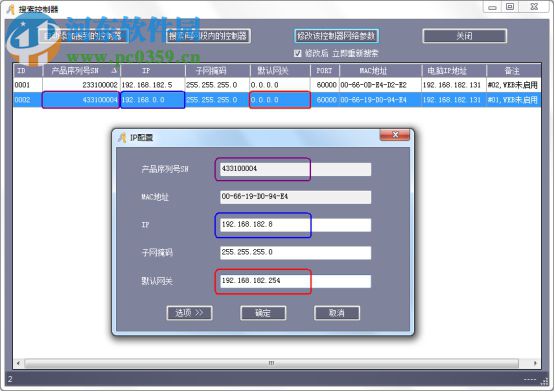Click the 电脑IP地址 column header
This screenshot has width=555, height=392.
coord(454,71)
